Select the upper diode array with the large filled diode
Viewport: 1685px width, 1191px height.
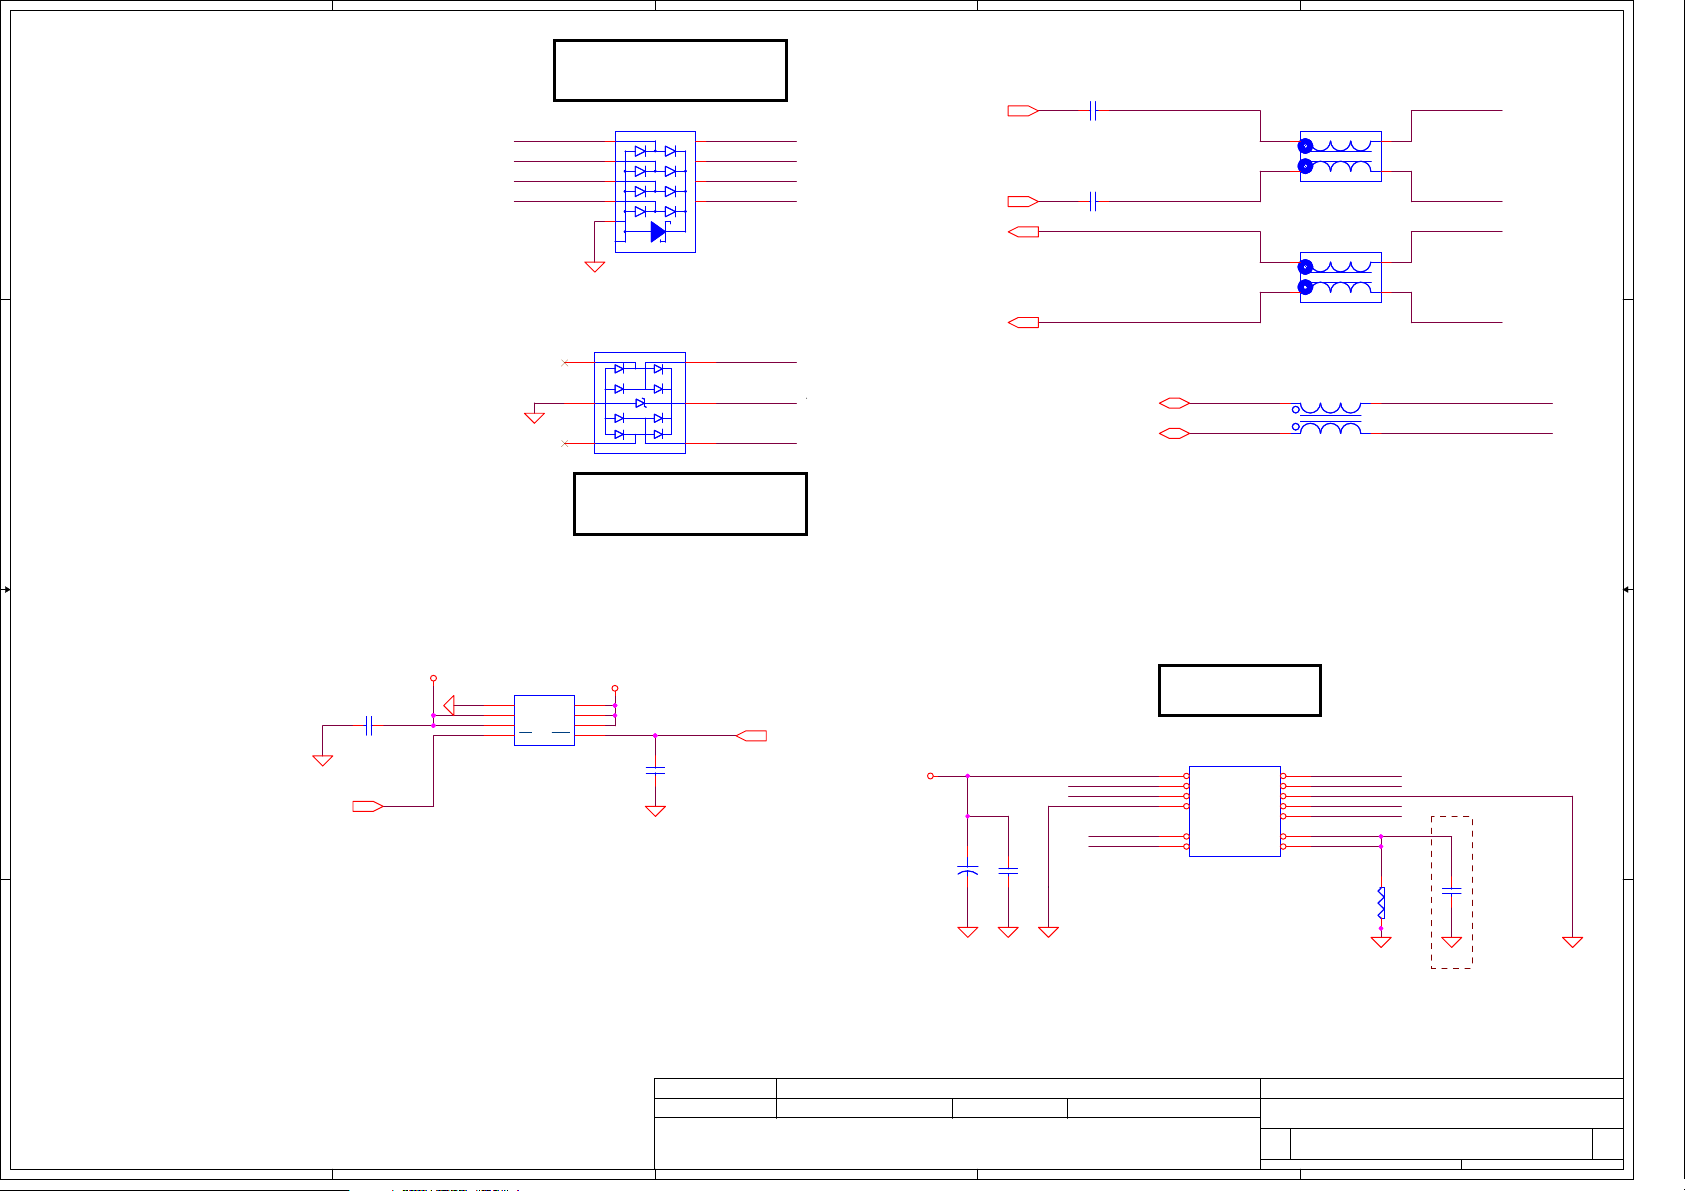point(655,192)
